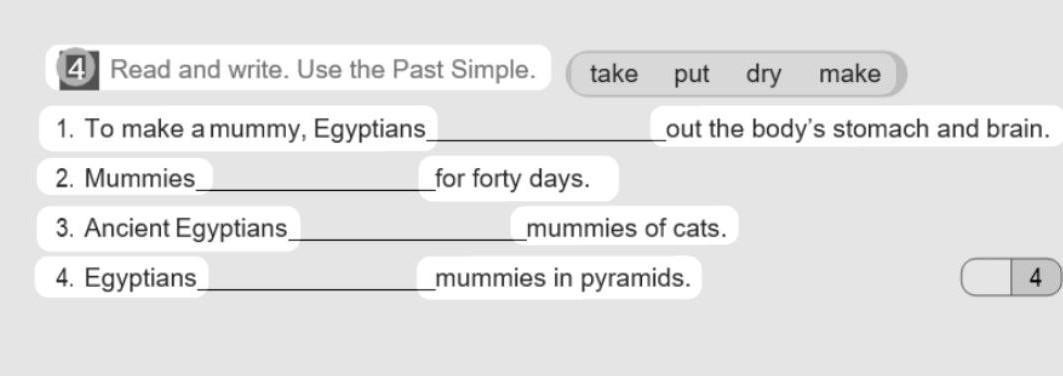The image size is (1063, 376).
Task: Click the blank in sentence 4 before 'mummies in pyramids'
Action: pos(317,282)
